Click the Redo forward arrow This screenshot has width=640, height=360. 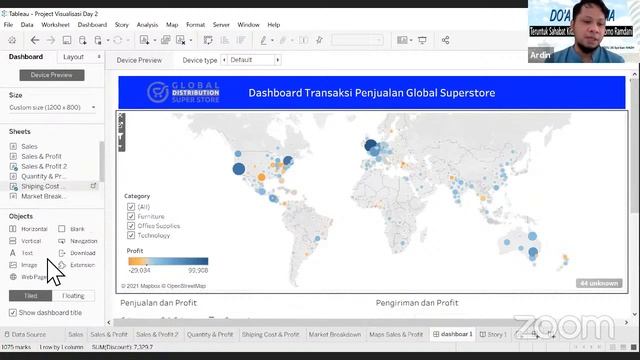point(51,40)
